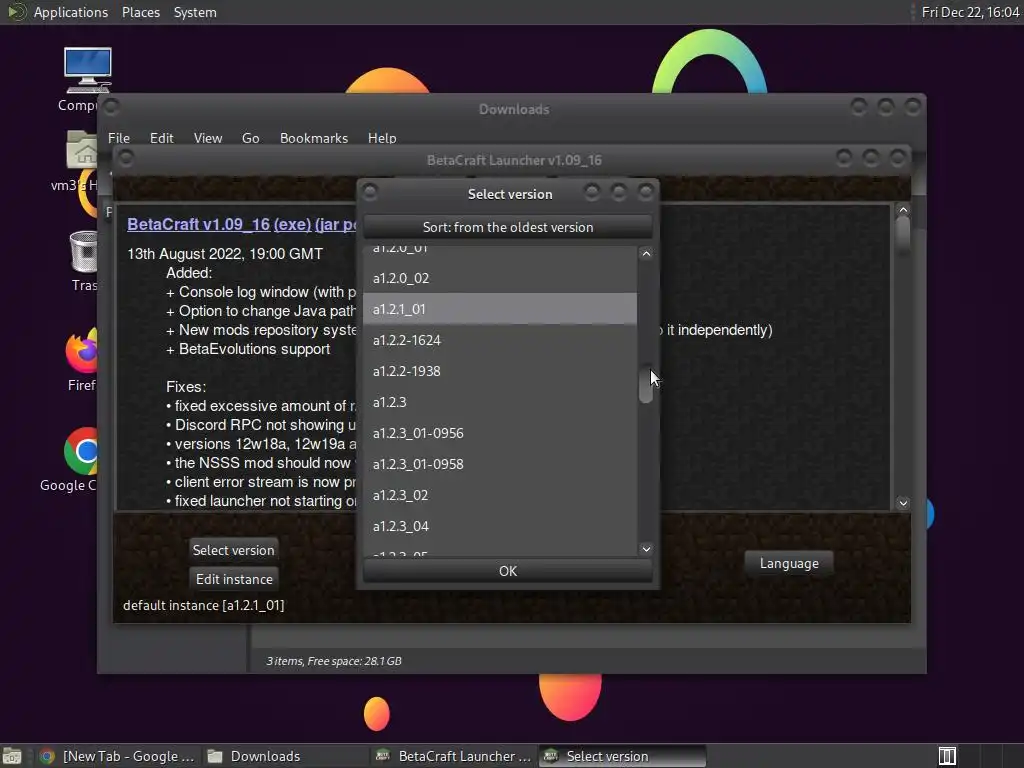Open System menu in top panel
1024x768 pixels.
pos(195,12)
